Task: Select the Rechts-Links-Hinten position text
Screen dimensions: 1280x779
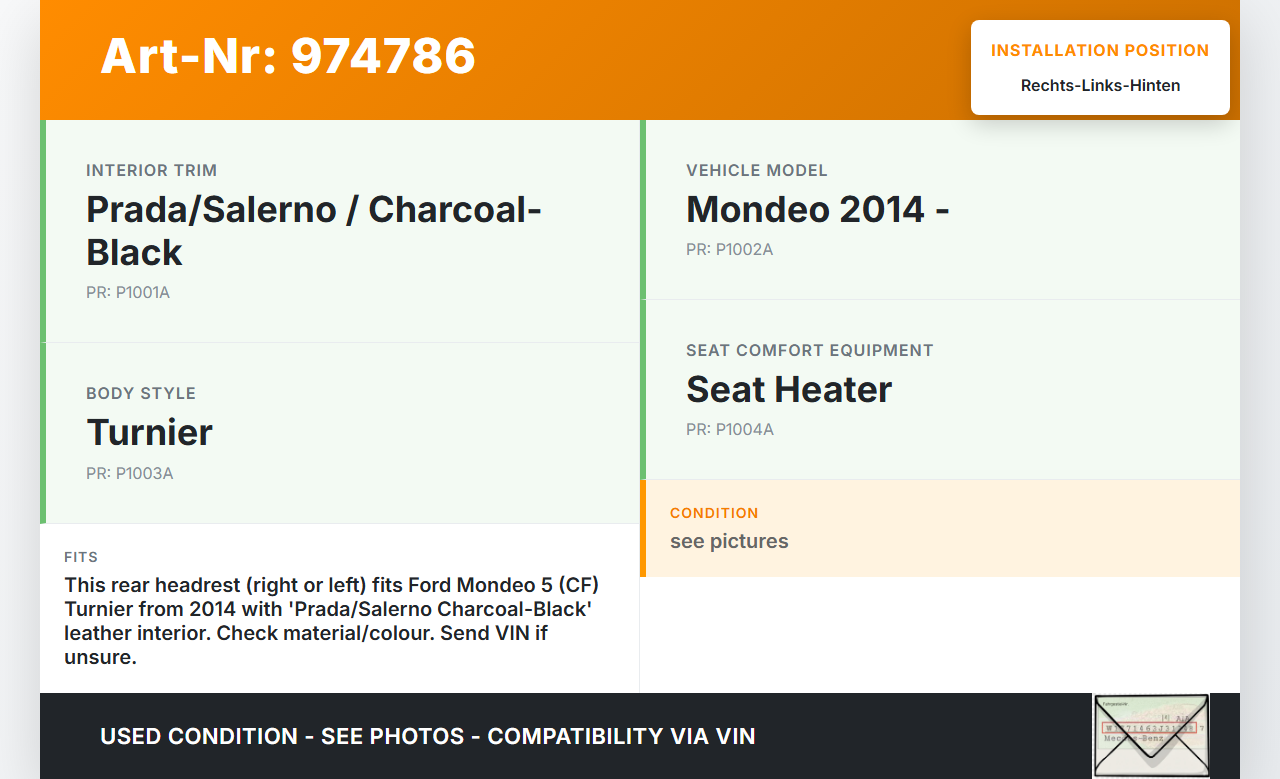Action: pyautogui.click(x=1100, y=86)
